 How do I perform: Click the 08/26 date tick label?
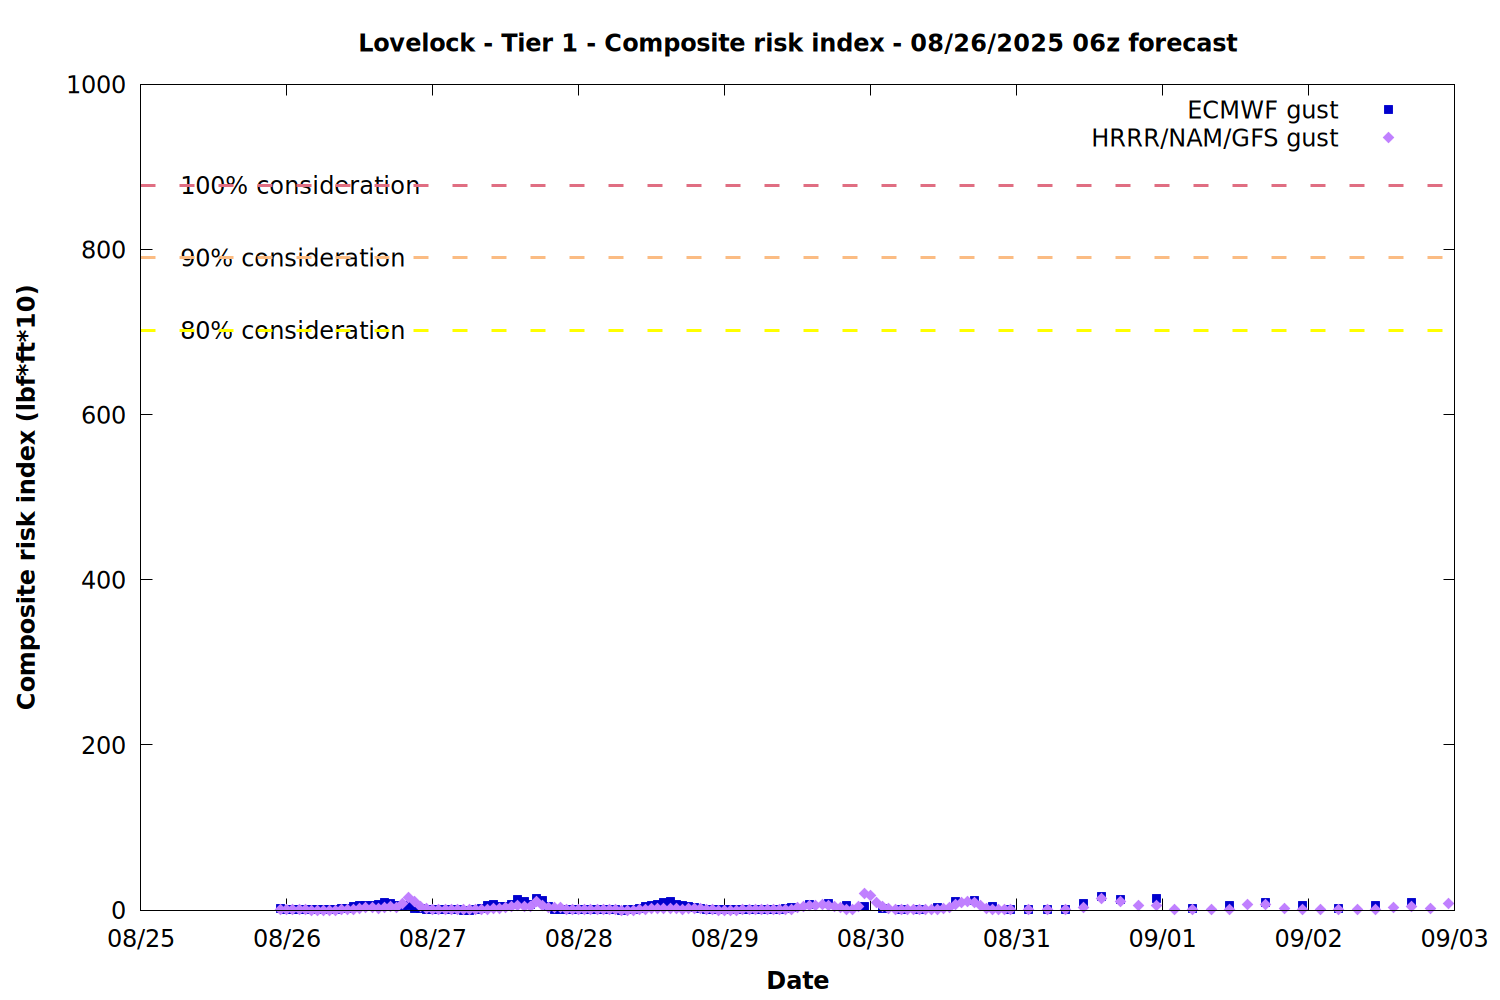287,939
